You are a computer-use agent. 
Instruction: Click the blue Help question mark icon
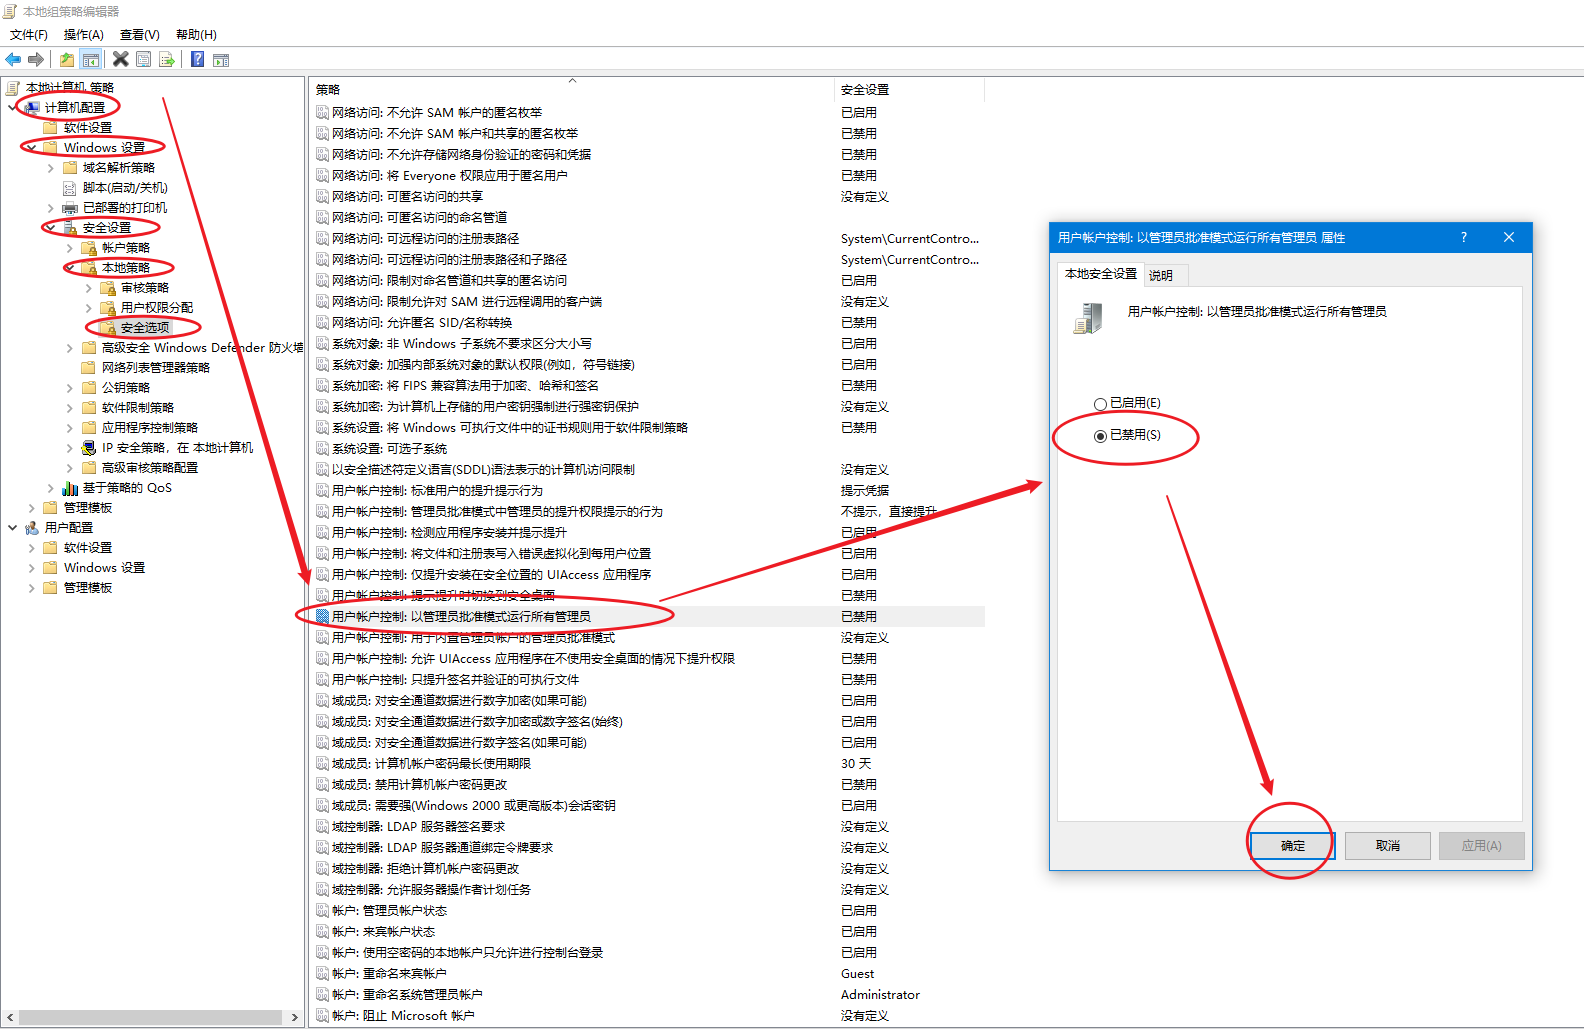click(198, 60)
